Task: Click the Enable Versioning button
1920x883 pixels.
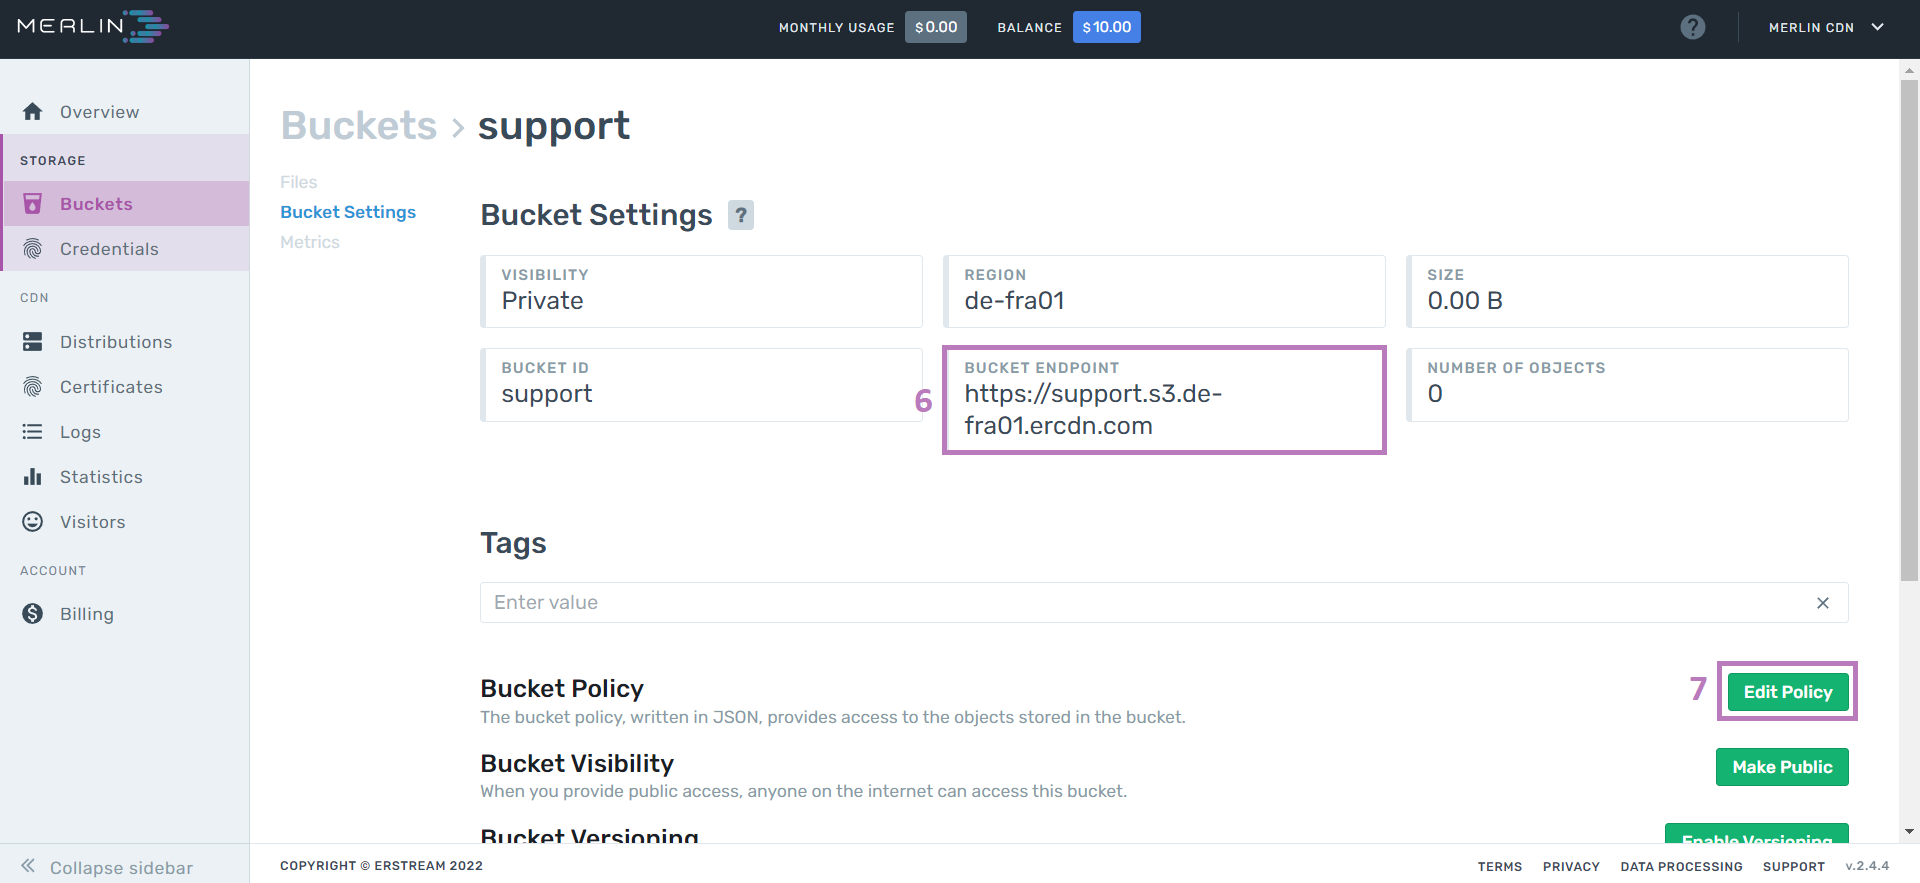Action: 1757,834
